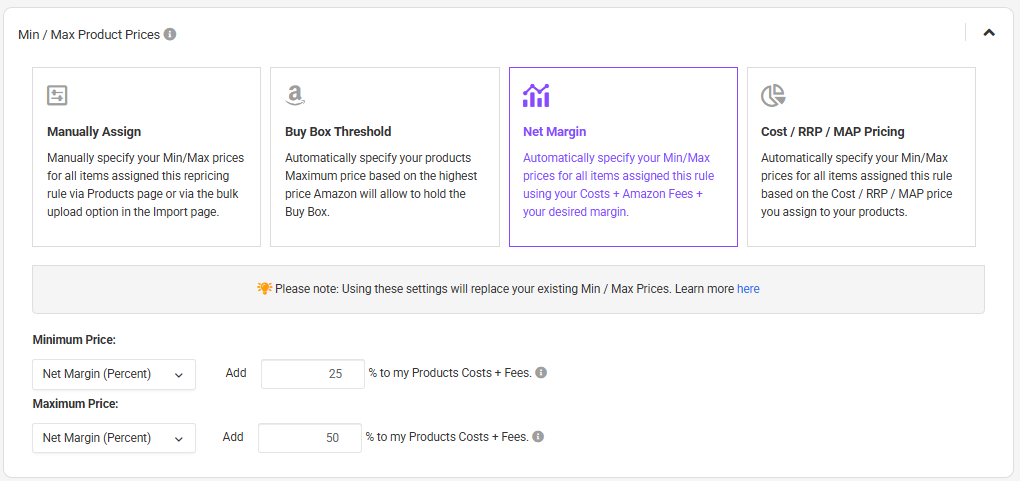Collapse the Min / Max Product Prices section
Viewport: 1020px width, 481px height.
989,33
